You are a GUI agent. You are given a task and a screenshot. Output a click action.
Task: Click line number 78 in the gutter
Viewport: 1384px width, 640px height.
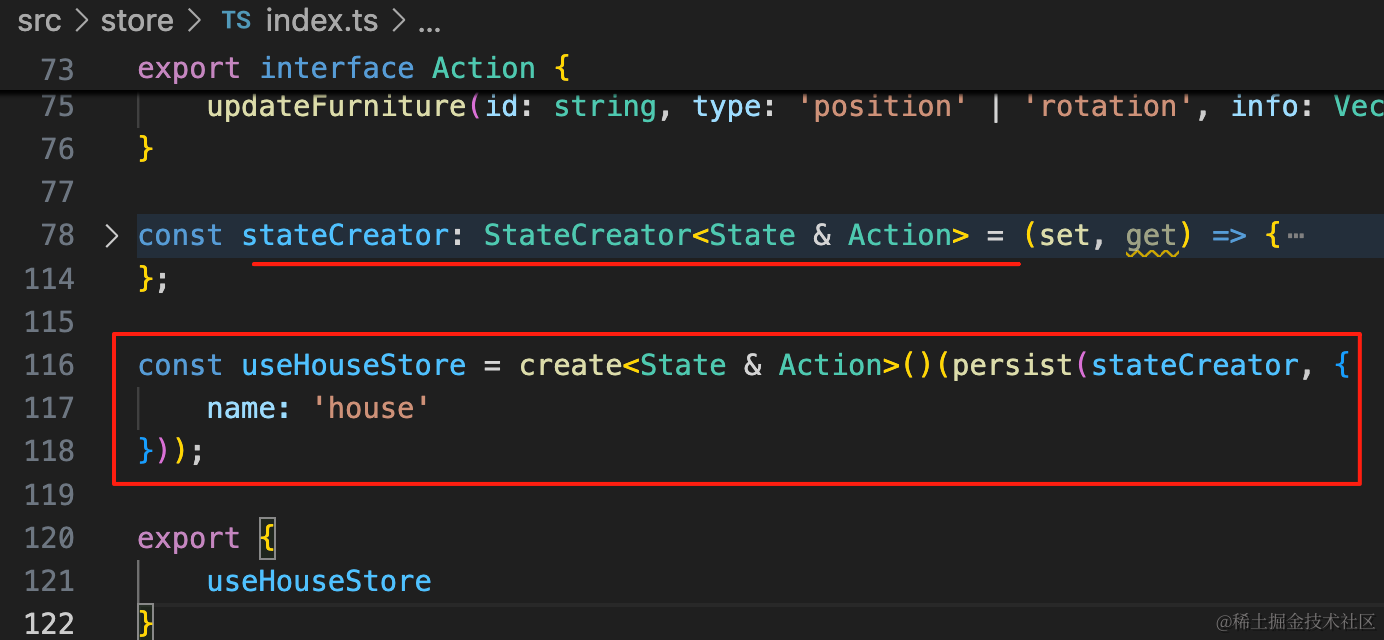point(57,235)
